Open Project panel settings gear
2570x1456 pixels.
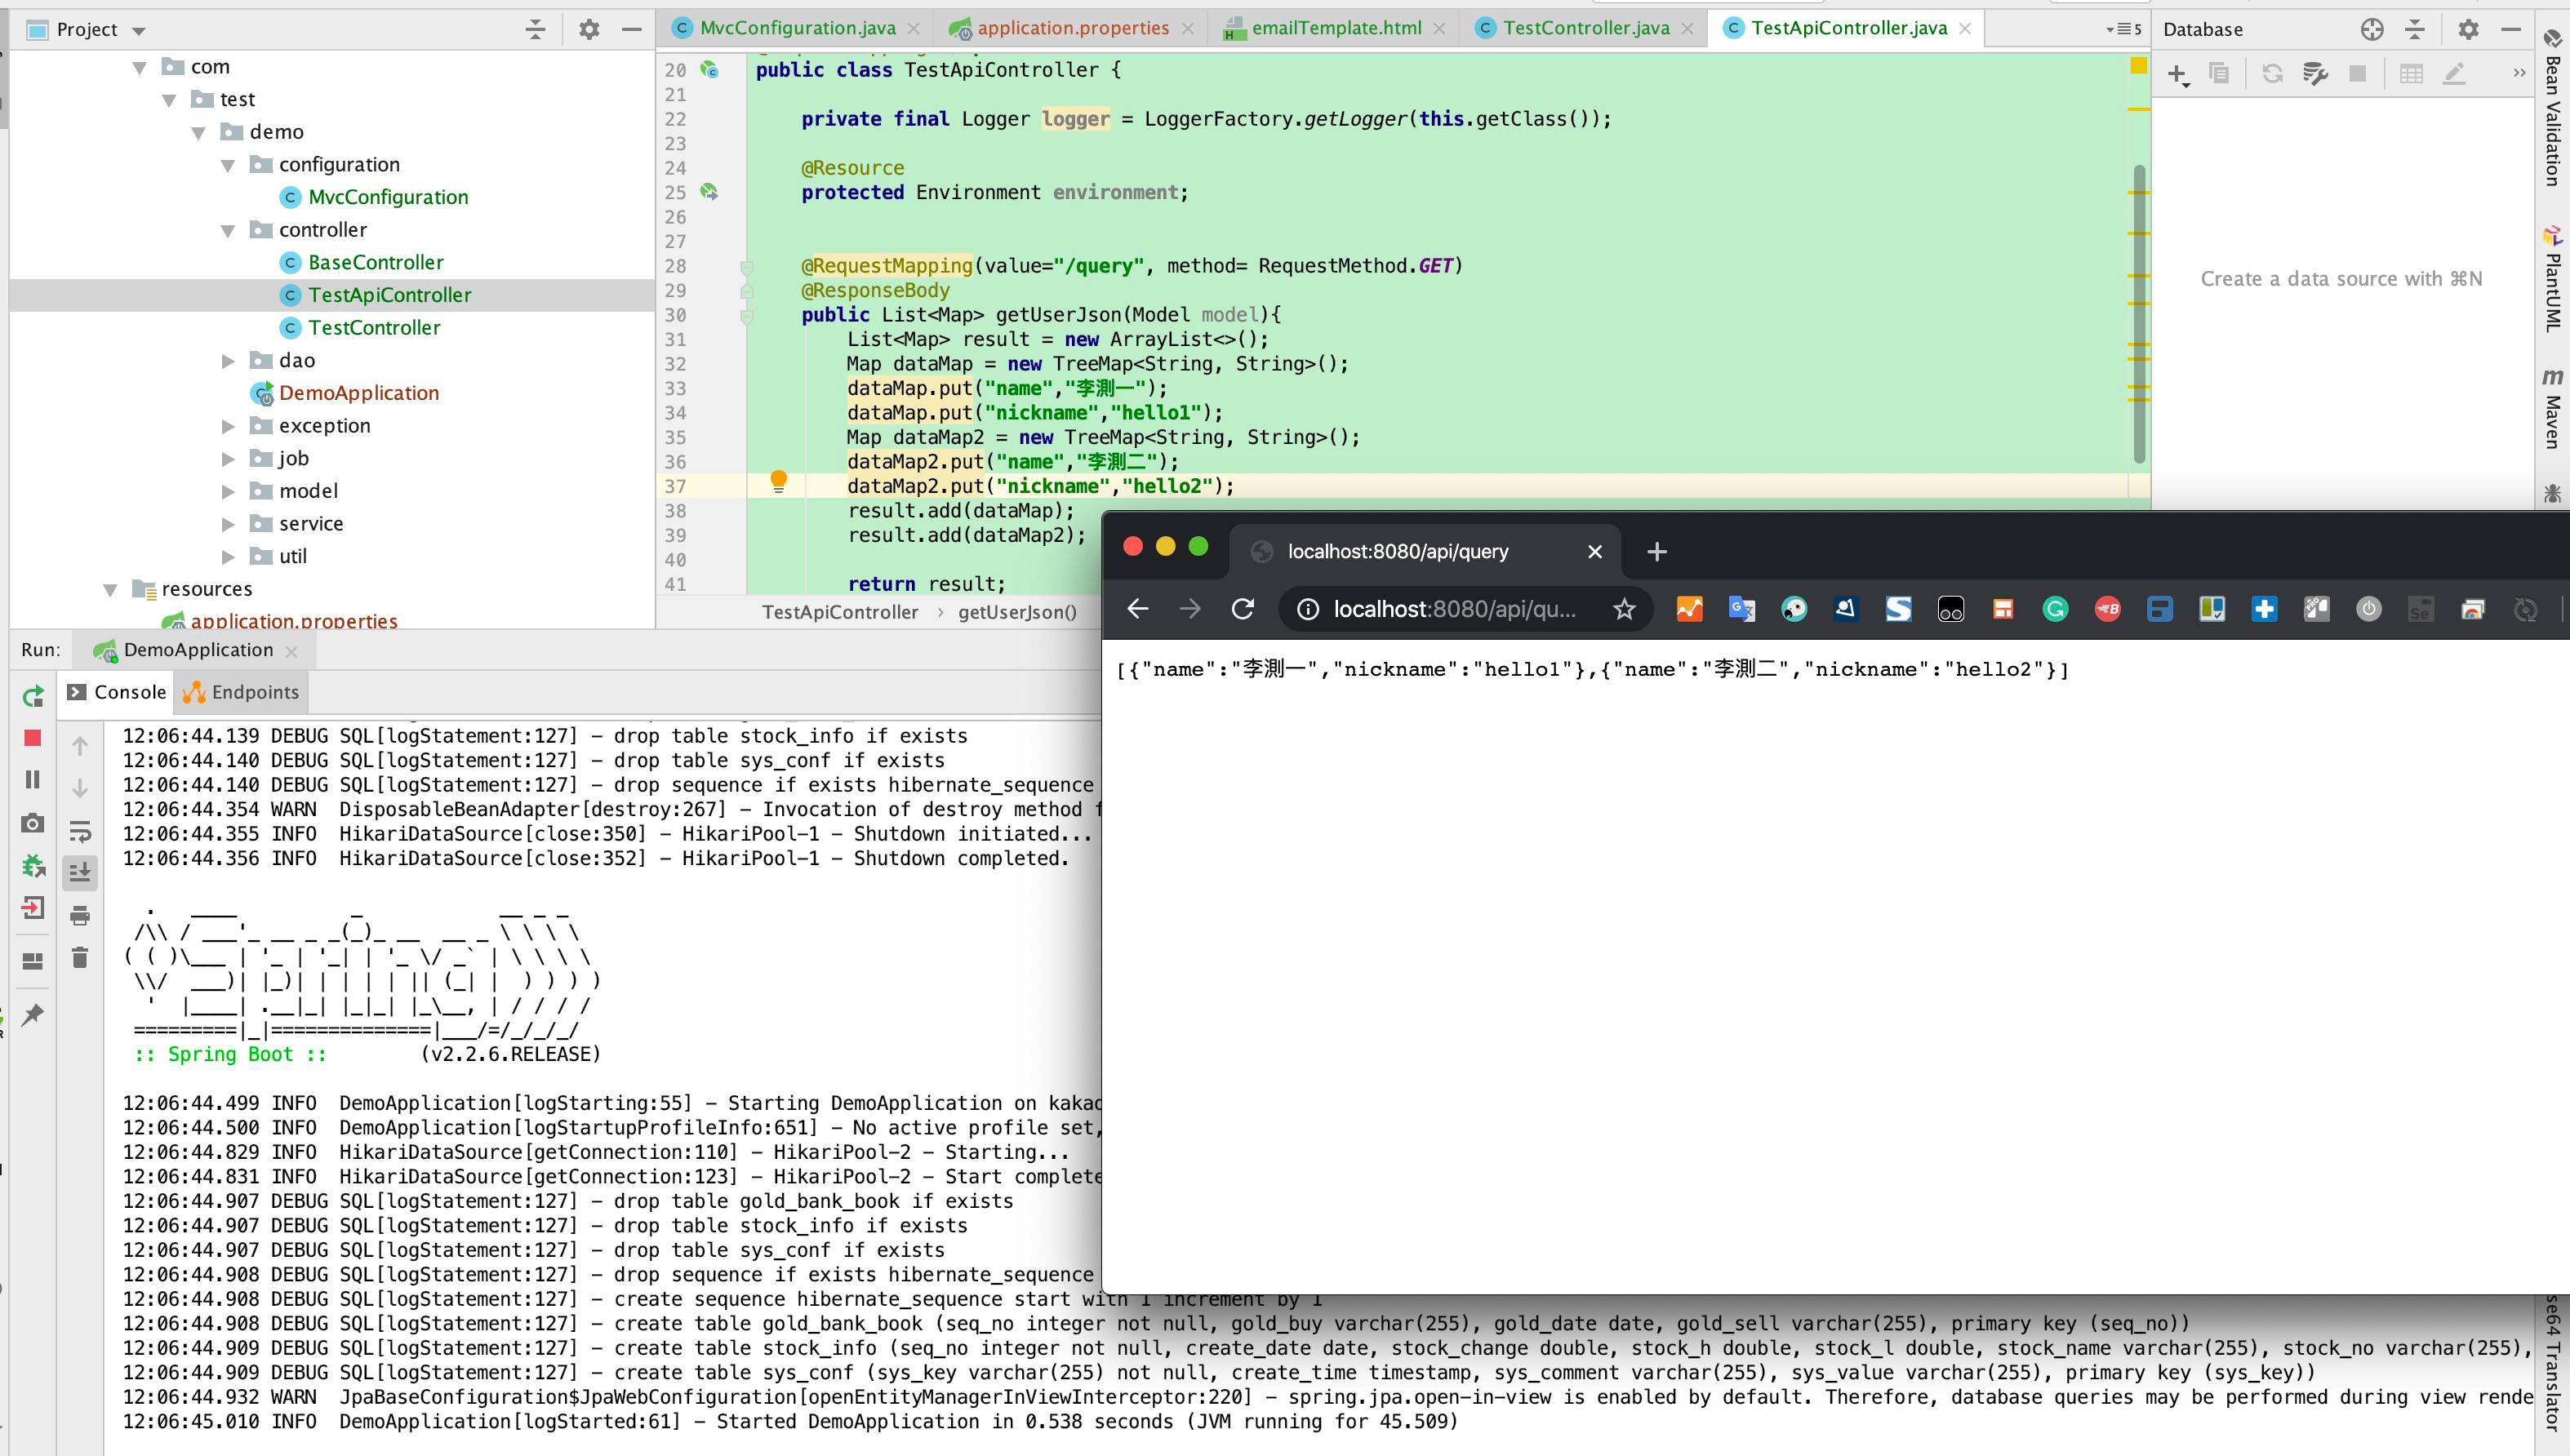(x=589, y=30)
